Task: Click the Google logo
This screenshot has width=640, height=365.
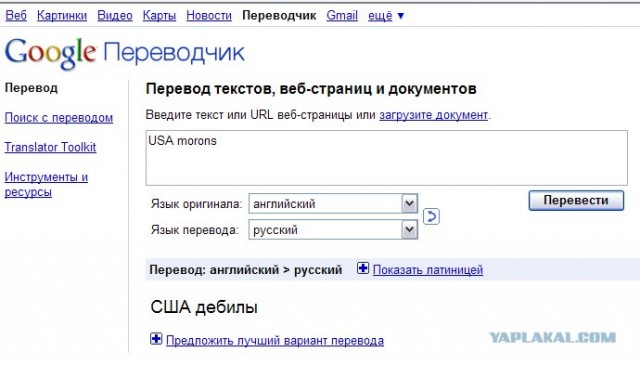Action: click(x=51, y=53)
